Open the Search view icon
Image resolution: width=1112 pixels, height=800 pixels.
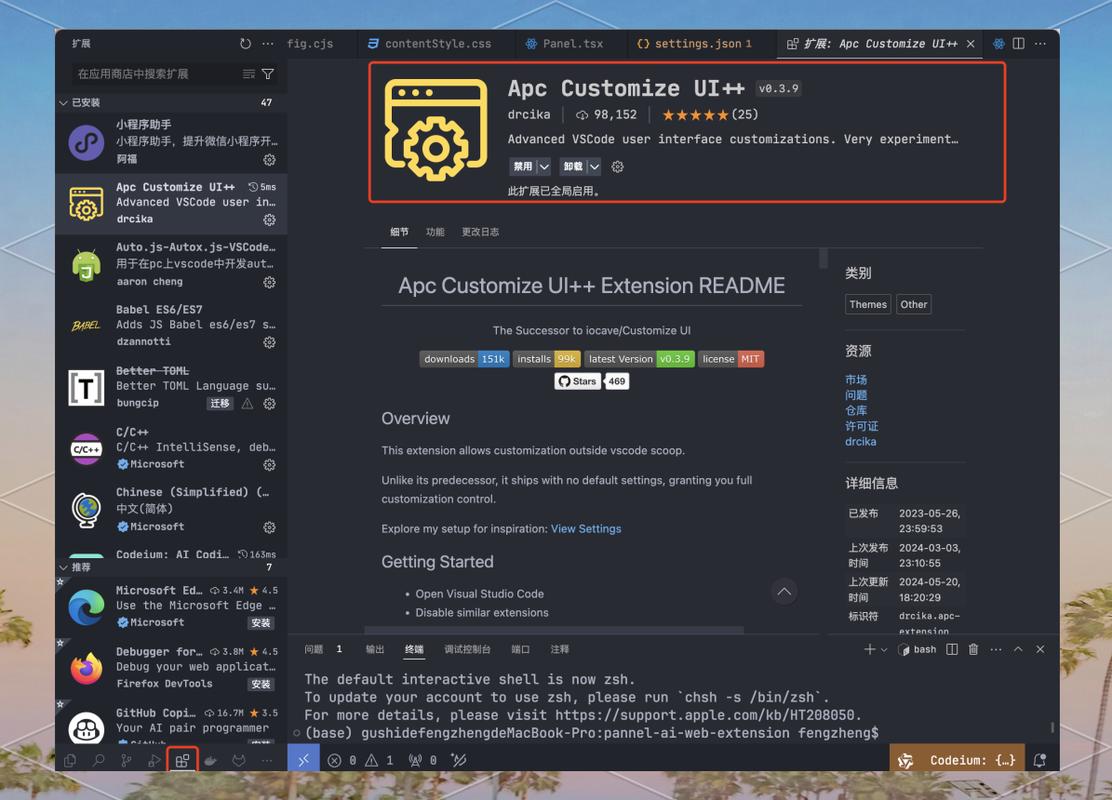tap(99, 761)
